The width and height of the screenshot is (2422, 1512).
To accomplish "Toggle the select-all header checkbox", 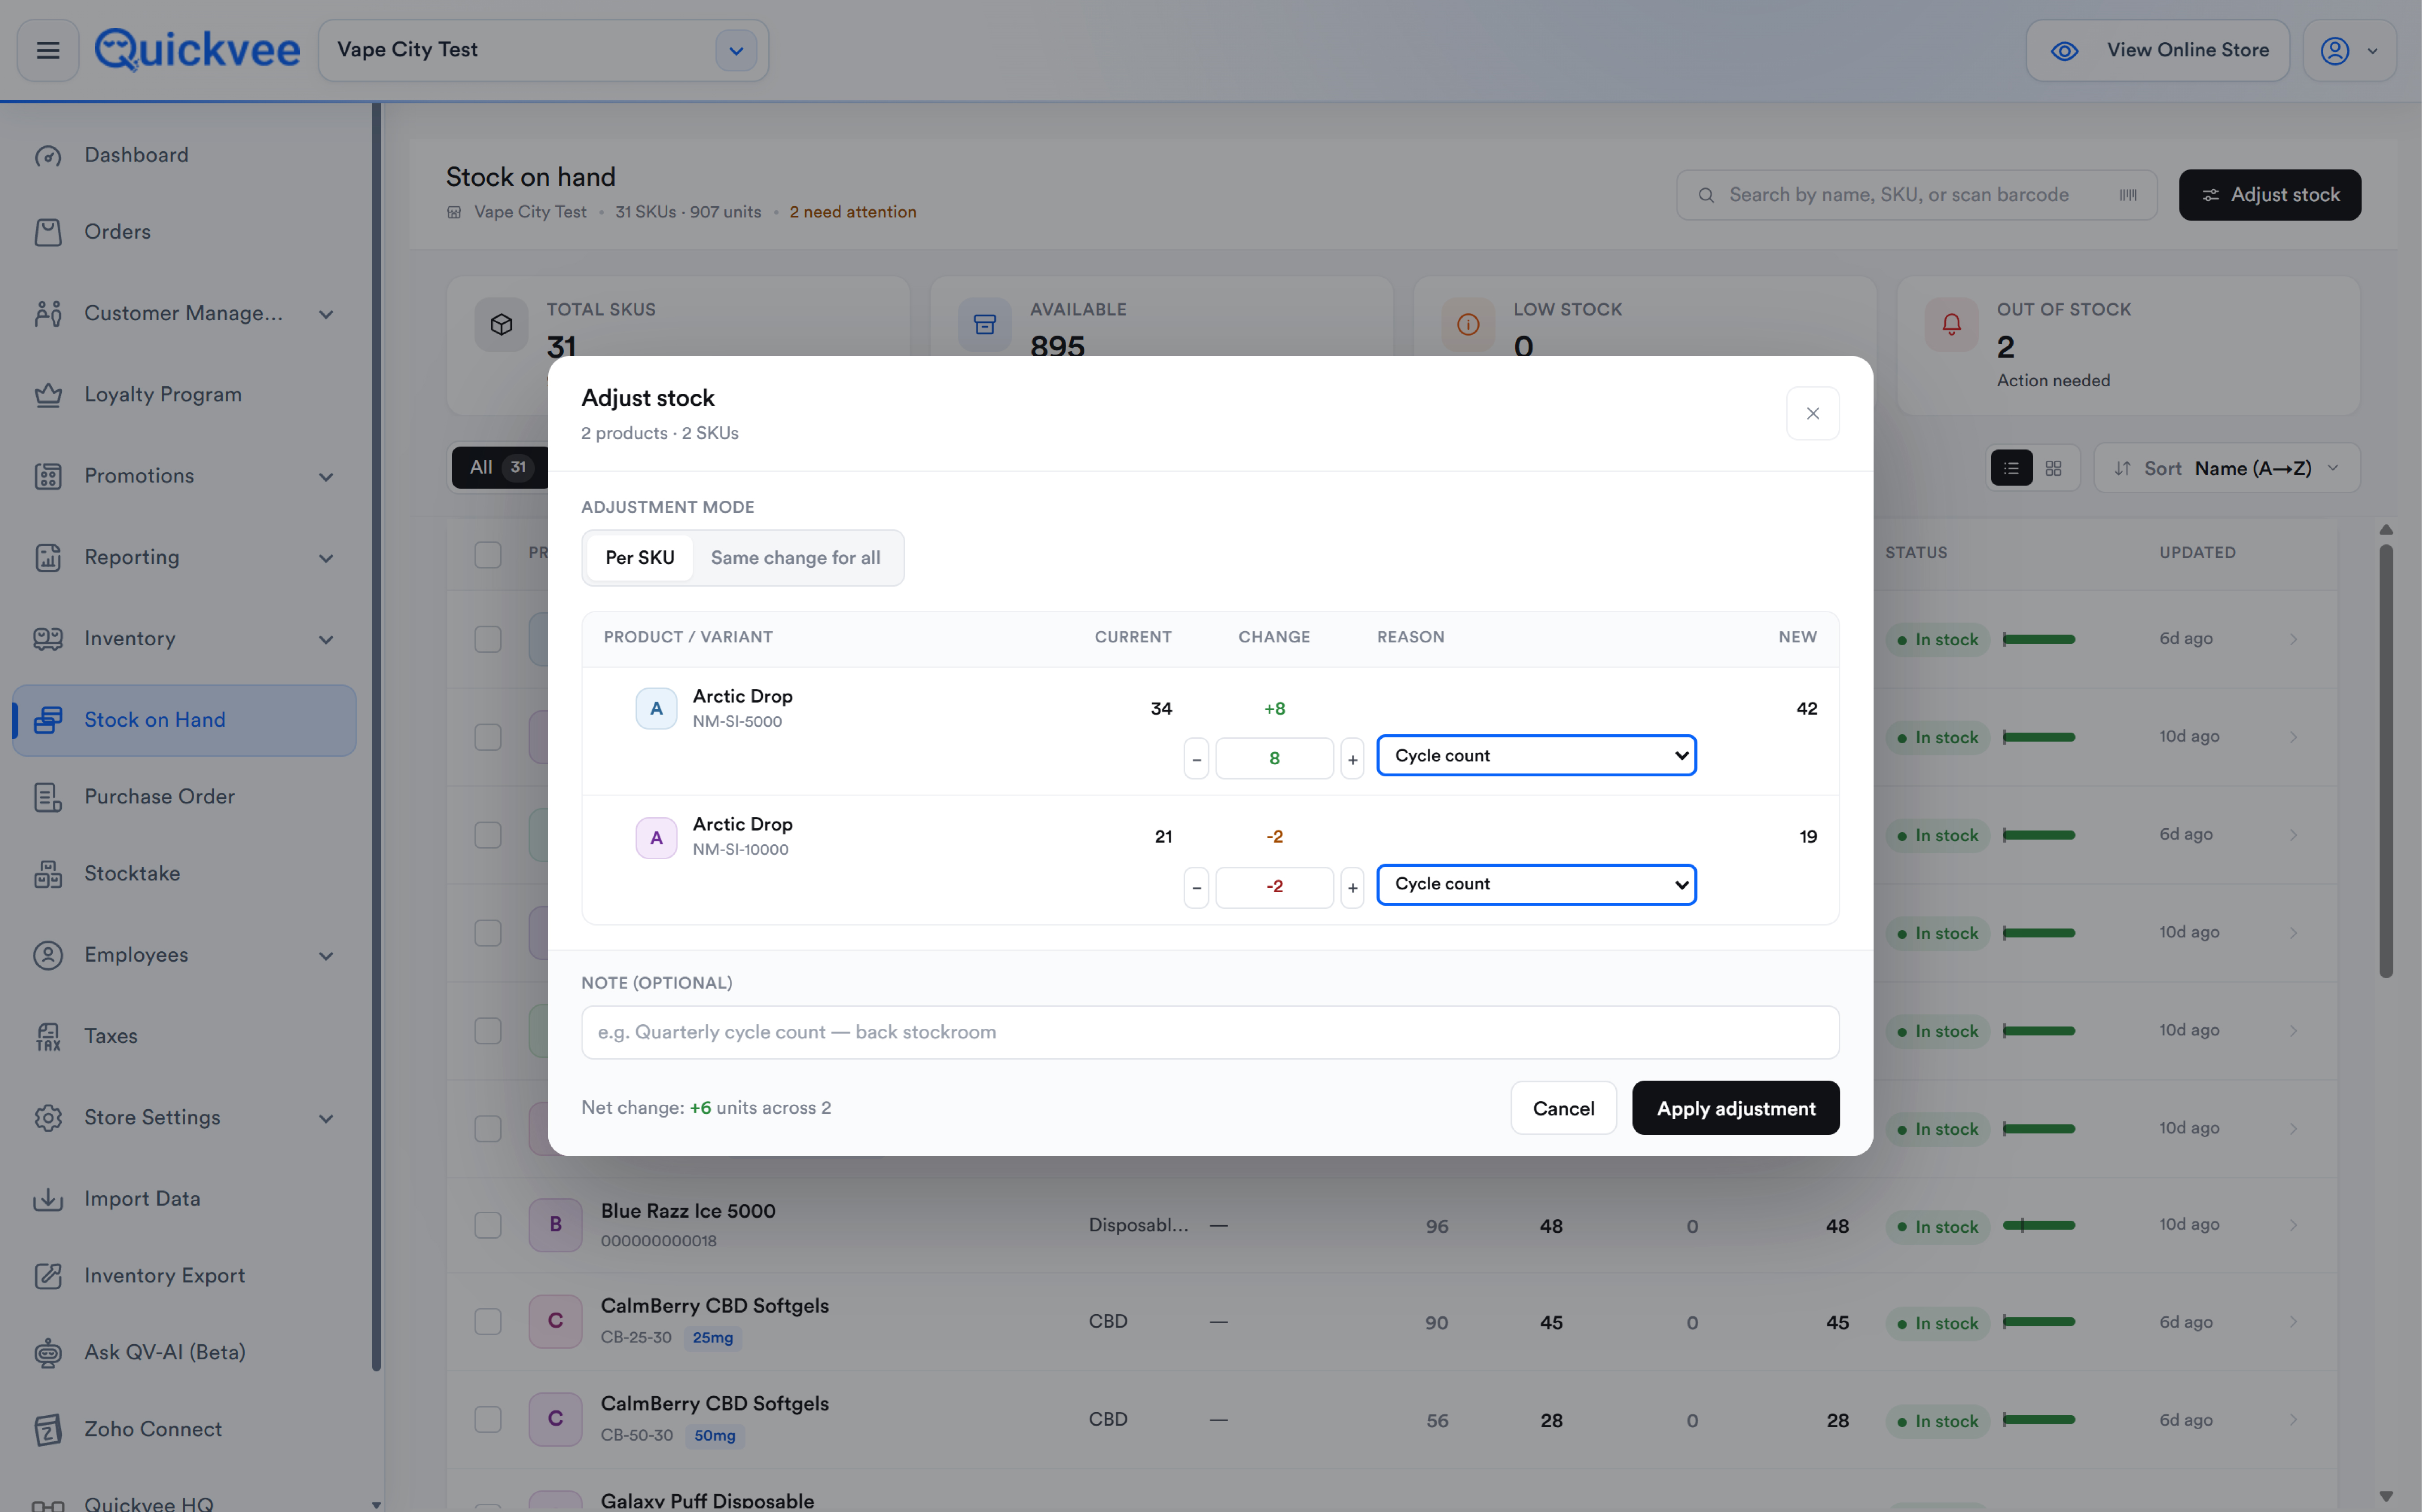I will pos(488,555).
